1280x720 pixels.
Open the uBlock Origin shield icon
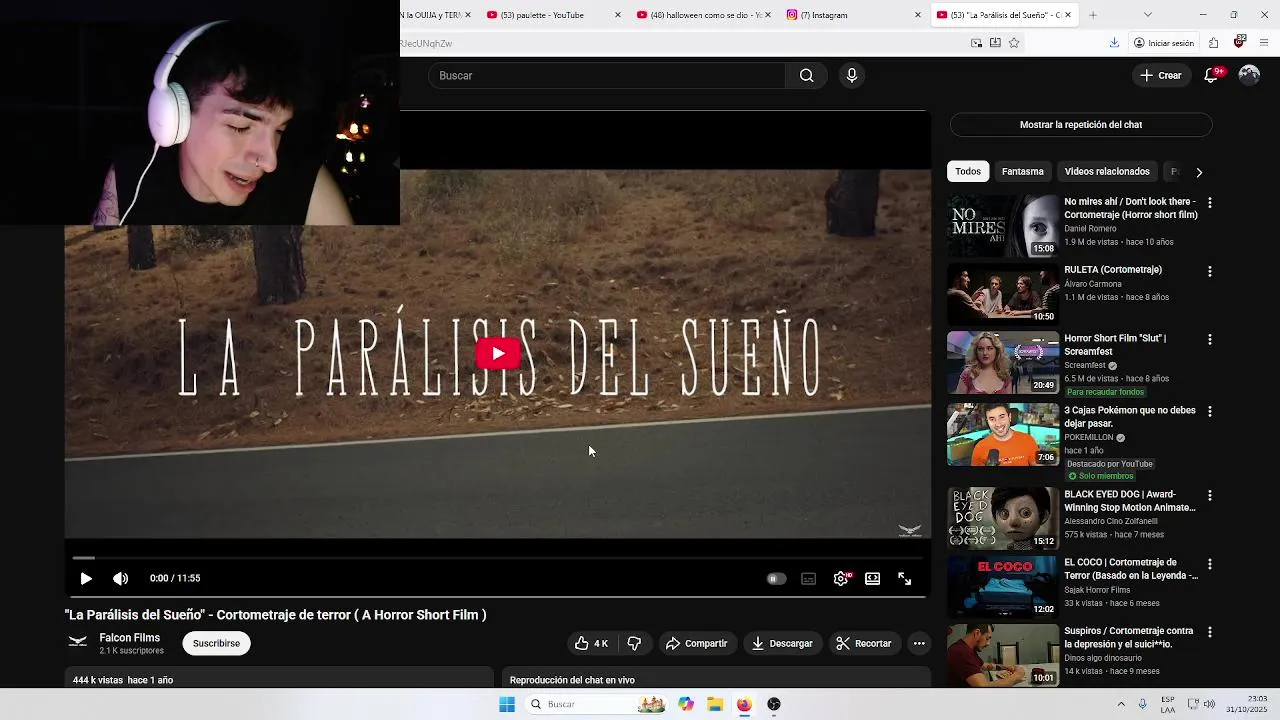(1240, 42)
